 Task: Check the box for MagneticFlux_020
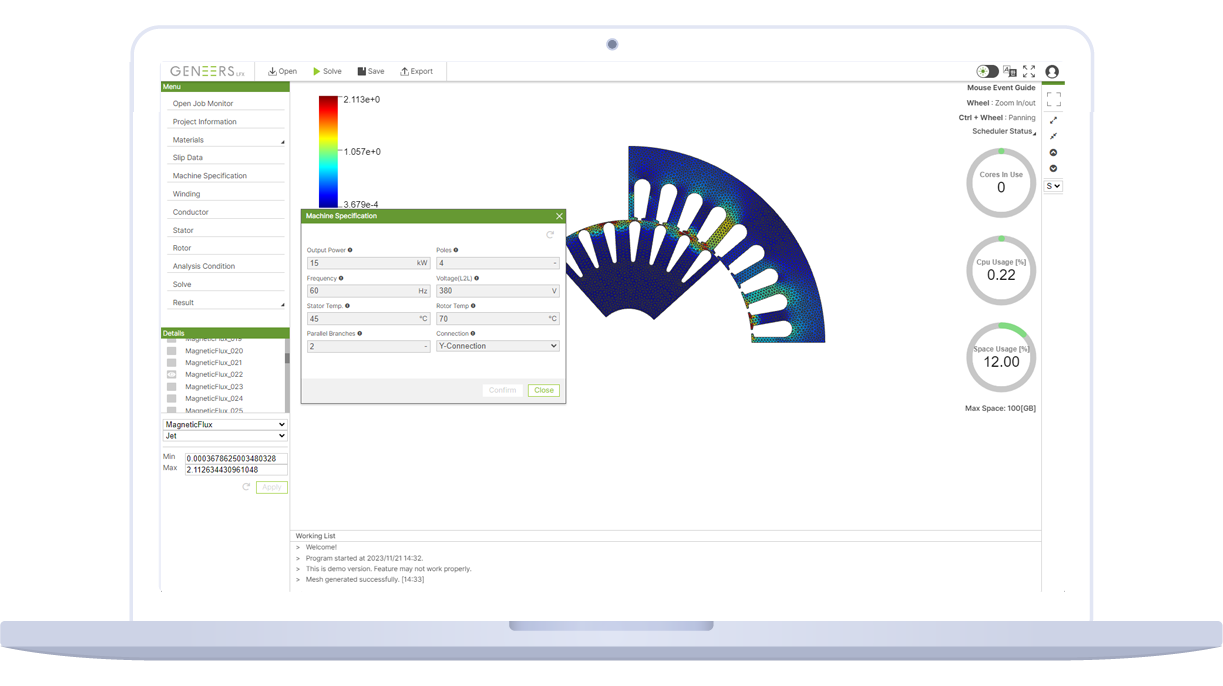171,351
